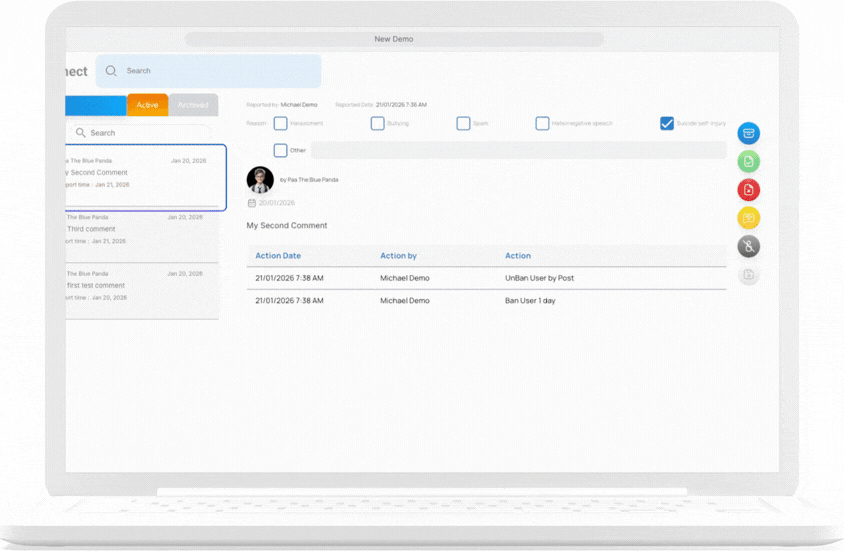
Task: Click the dark gray ban user button
Action: click(x=748, y=246)
